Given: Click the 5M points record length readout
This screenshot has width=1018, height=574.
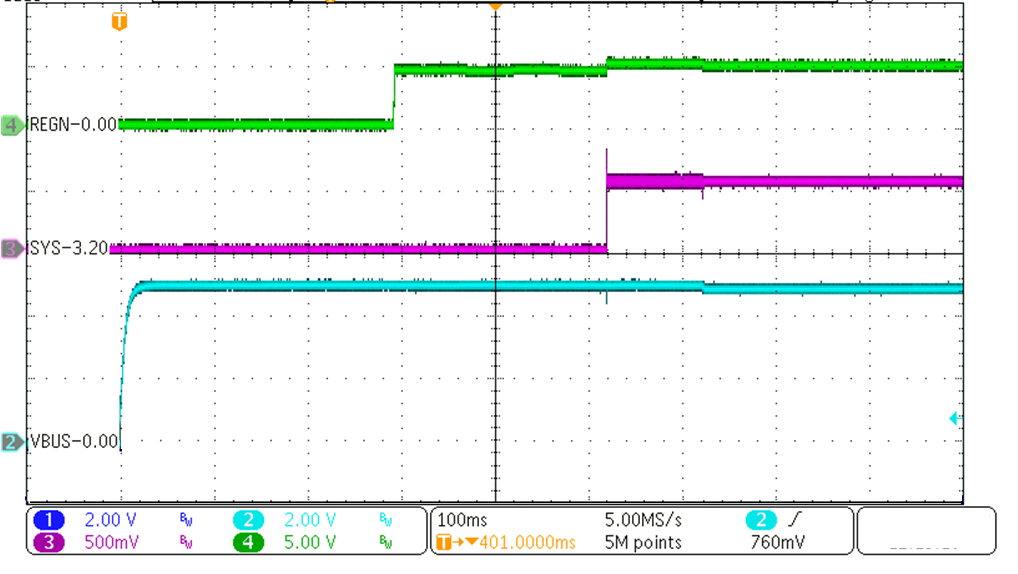Looking at the screenshot, I should click(643, 543).
